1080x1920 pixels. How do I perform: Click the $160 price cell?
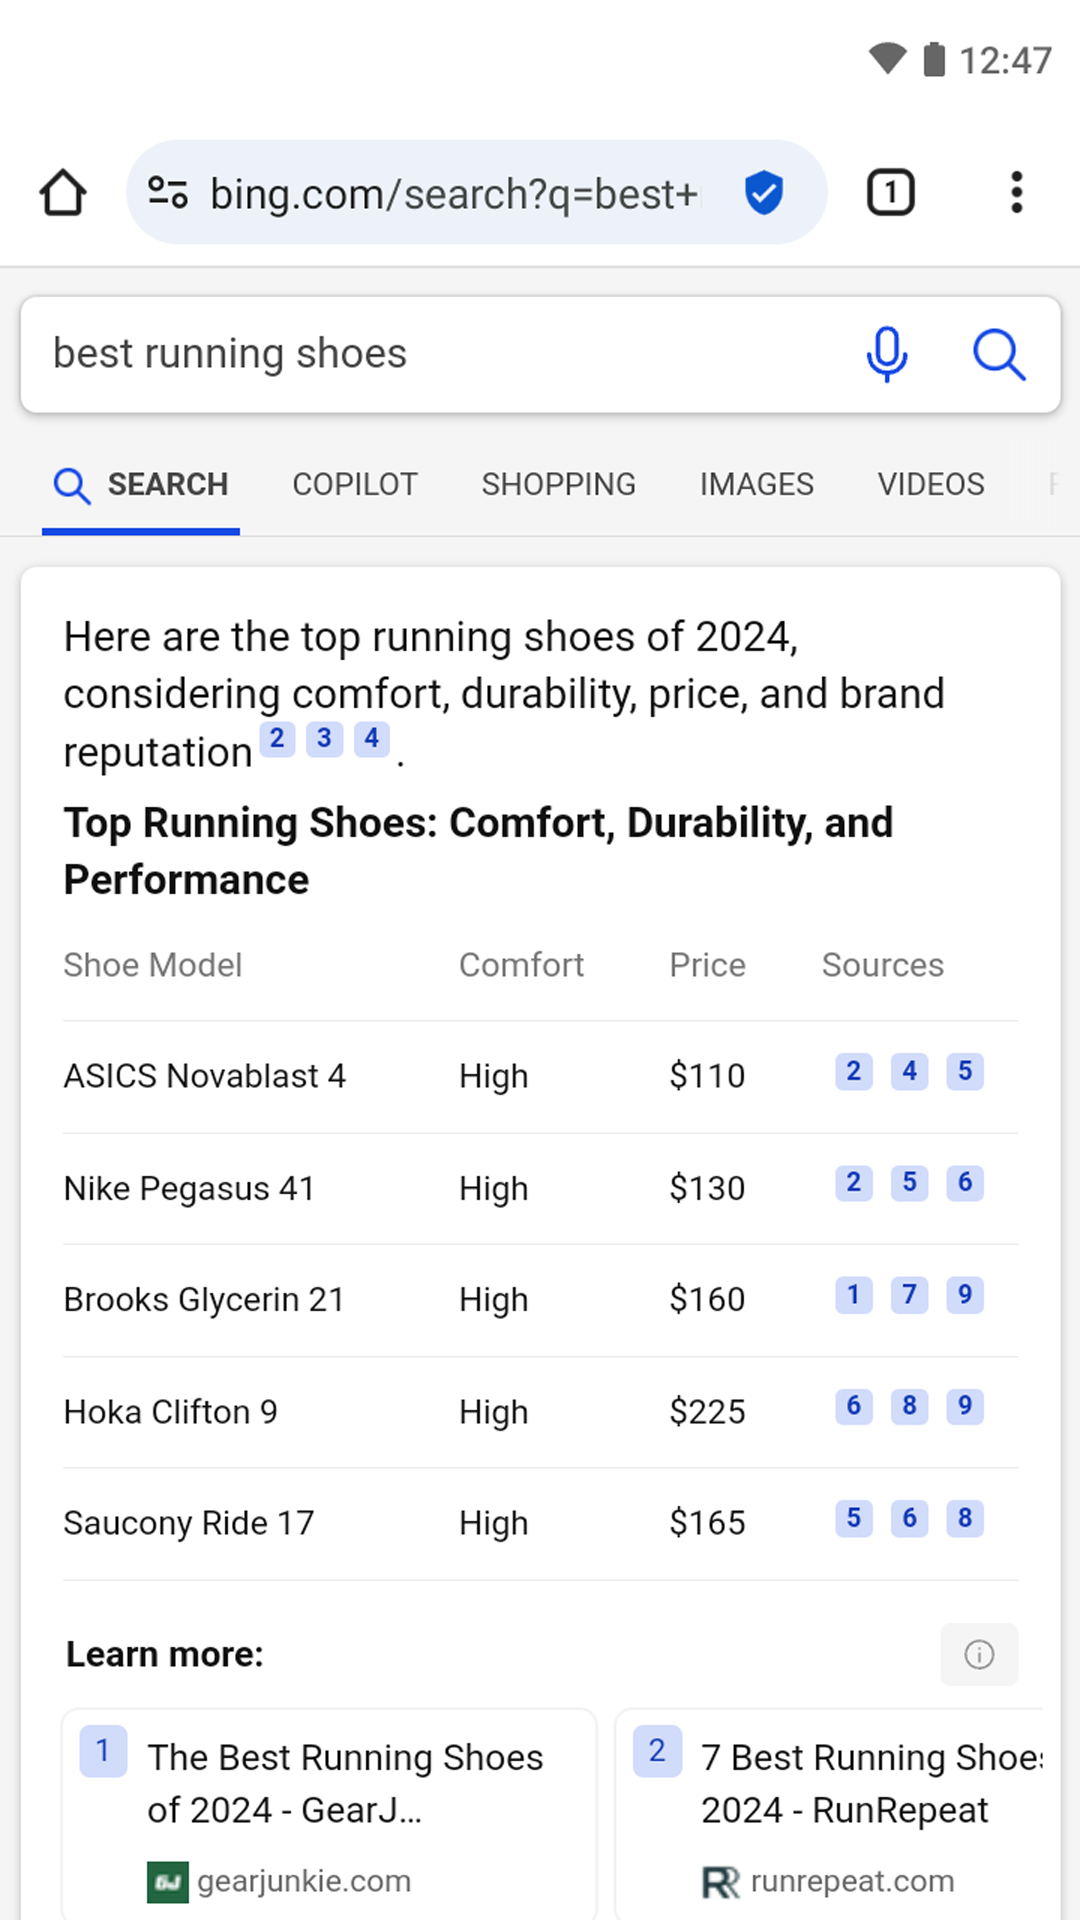tap(707, 1300)
